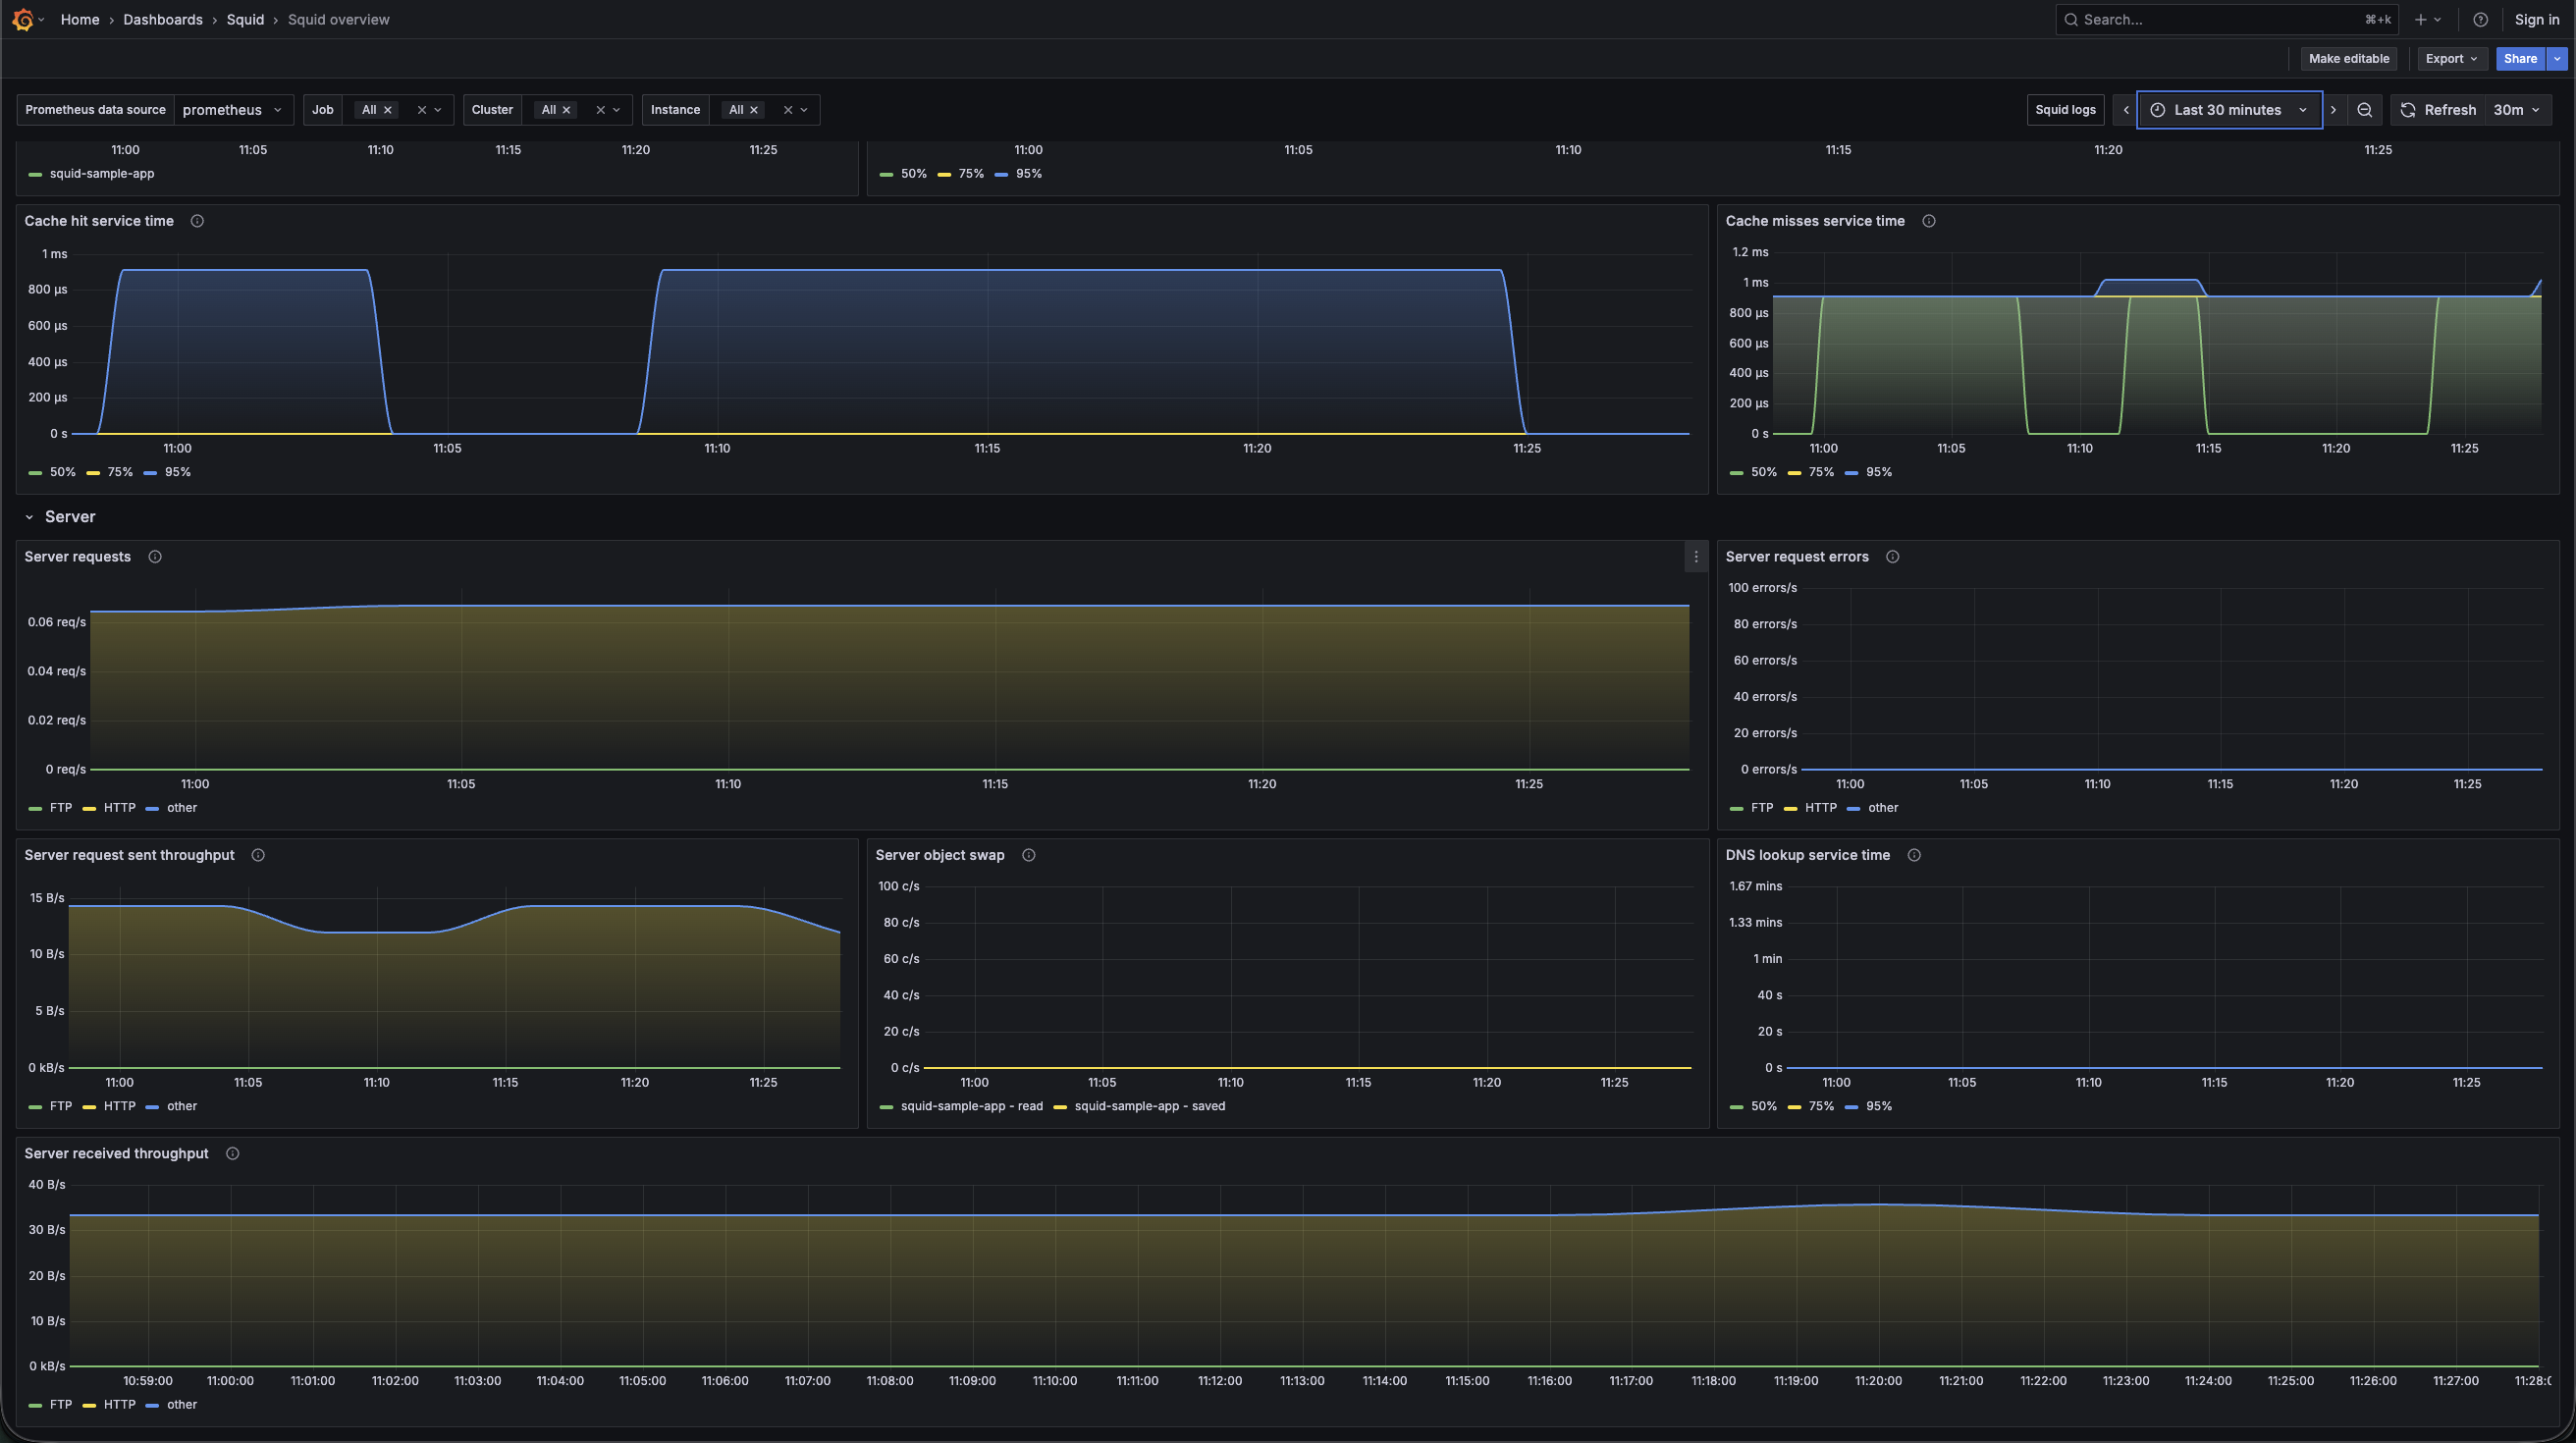Viewport: 2576px width, 1443px height.
Task: Click the Squid breadcrumb item
Action: pos(245,19)
